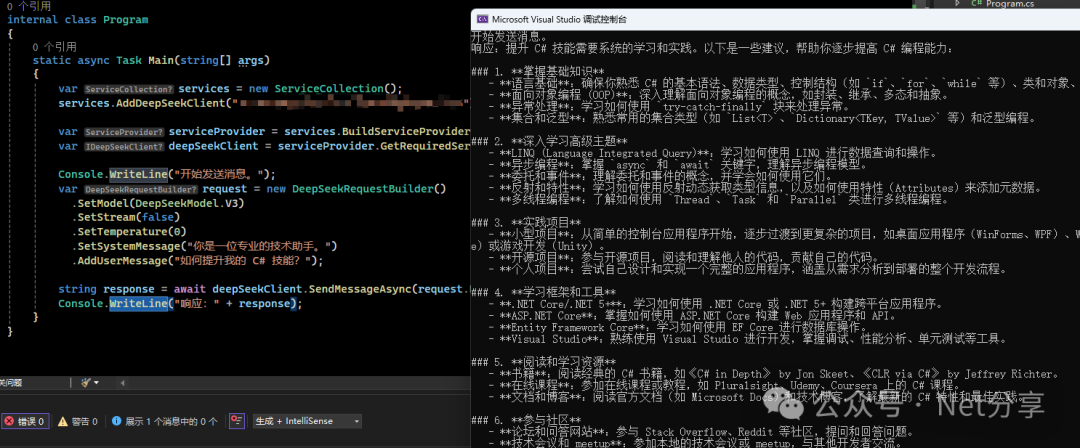The image size is (1080, 448).
Task: Toggle the 展示 1 个消息中的 0 个 messages filter
Action: pyautogui.click(x=165, y=421)
